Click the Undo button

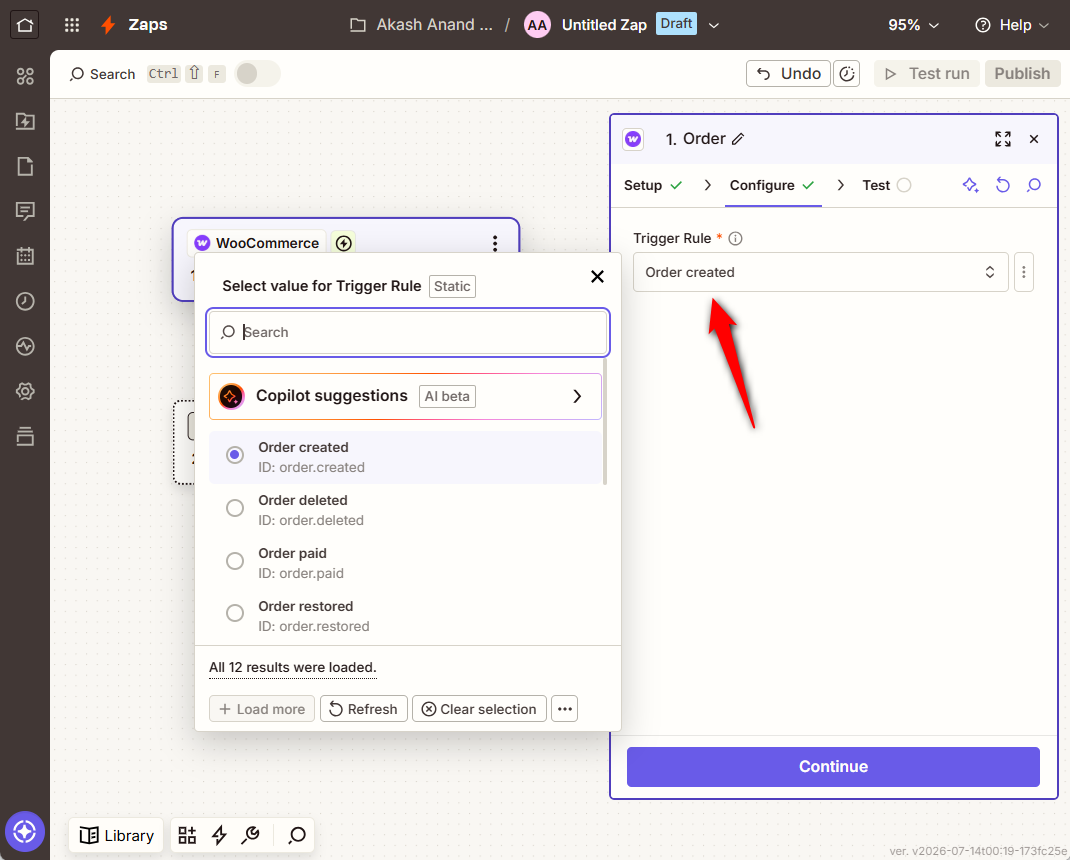click(x=788, y=74)
